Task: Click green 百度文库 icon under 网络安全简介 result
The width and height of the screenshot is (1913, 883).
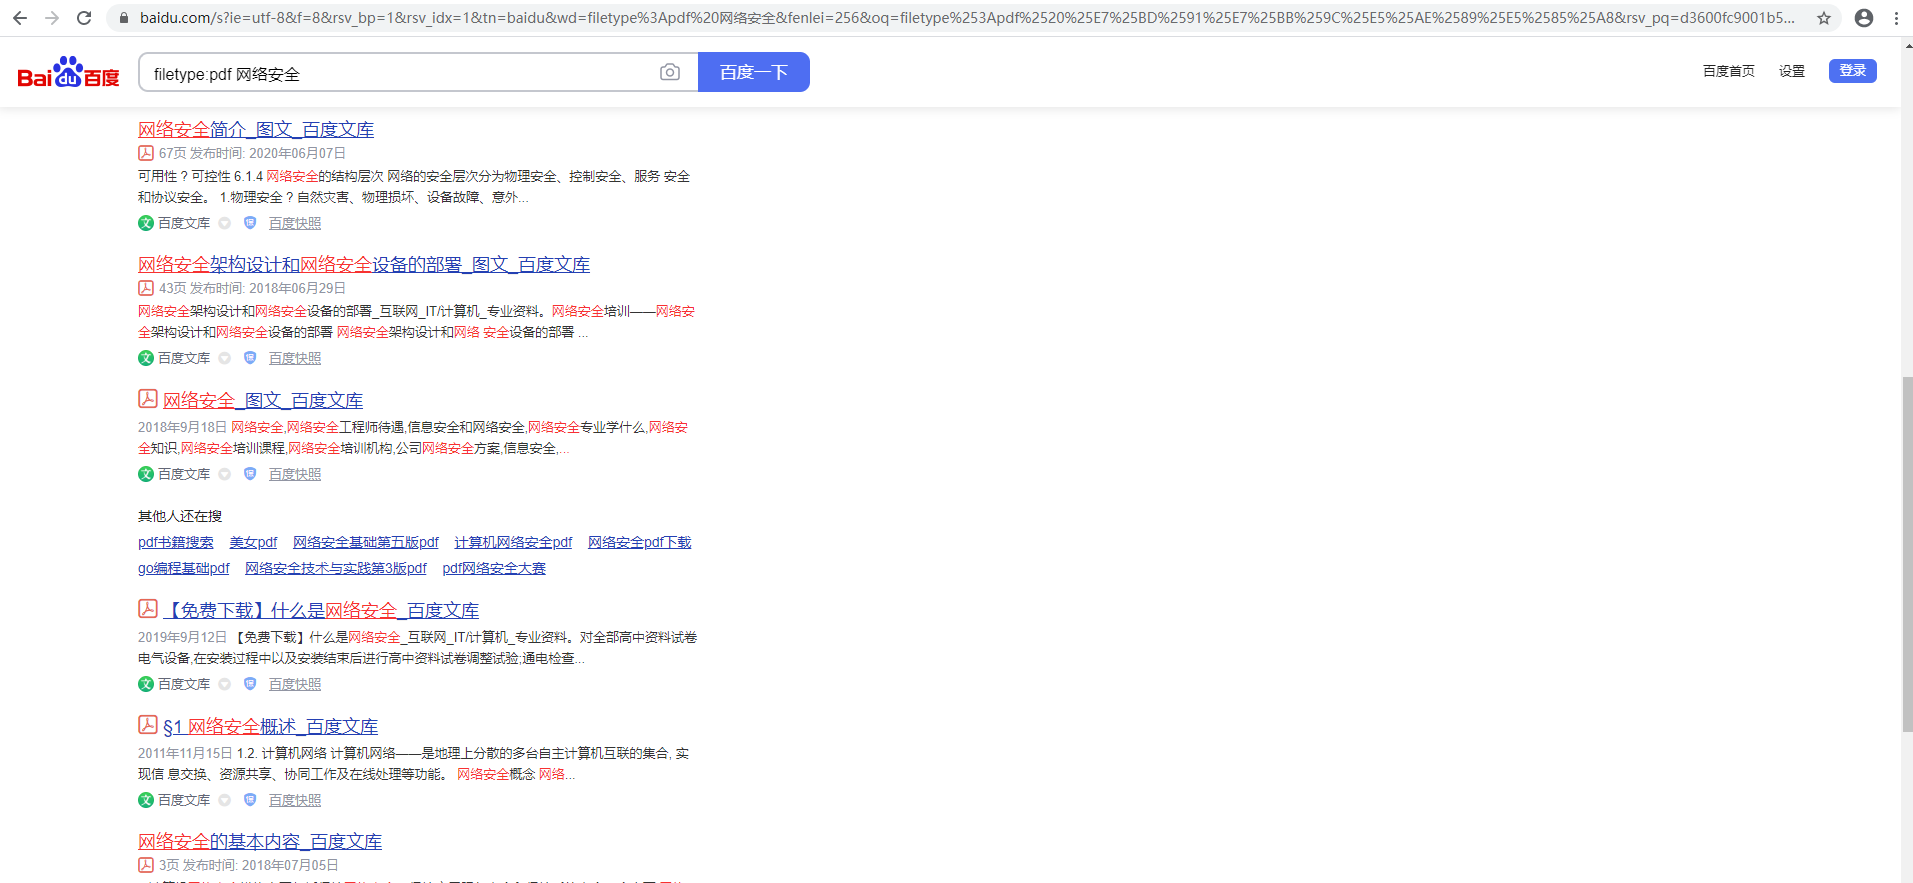Action: point(146,223)
